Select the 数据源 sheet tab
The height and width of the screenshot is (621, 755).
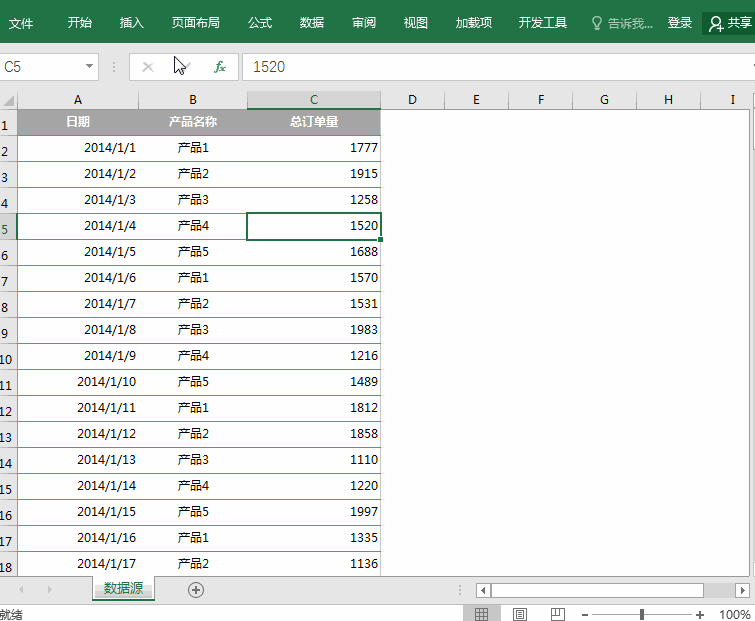(x=123, y=588)
